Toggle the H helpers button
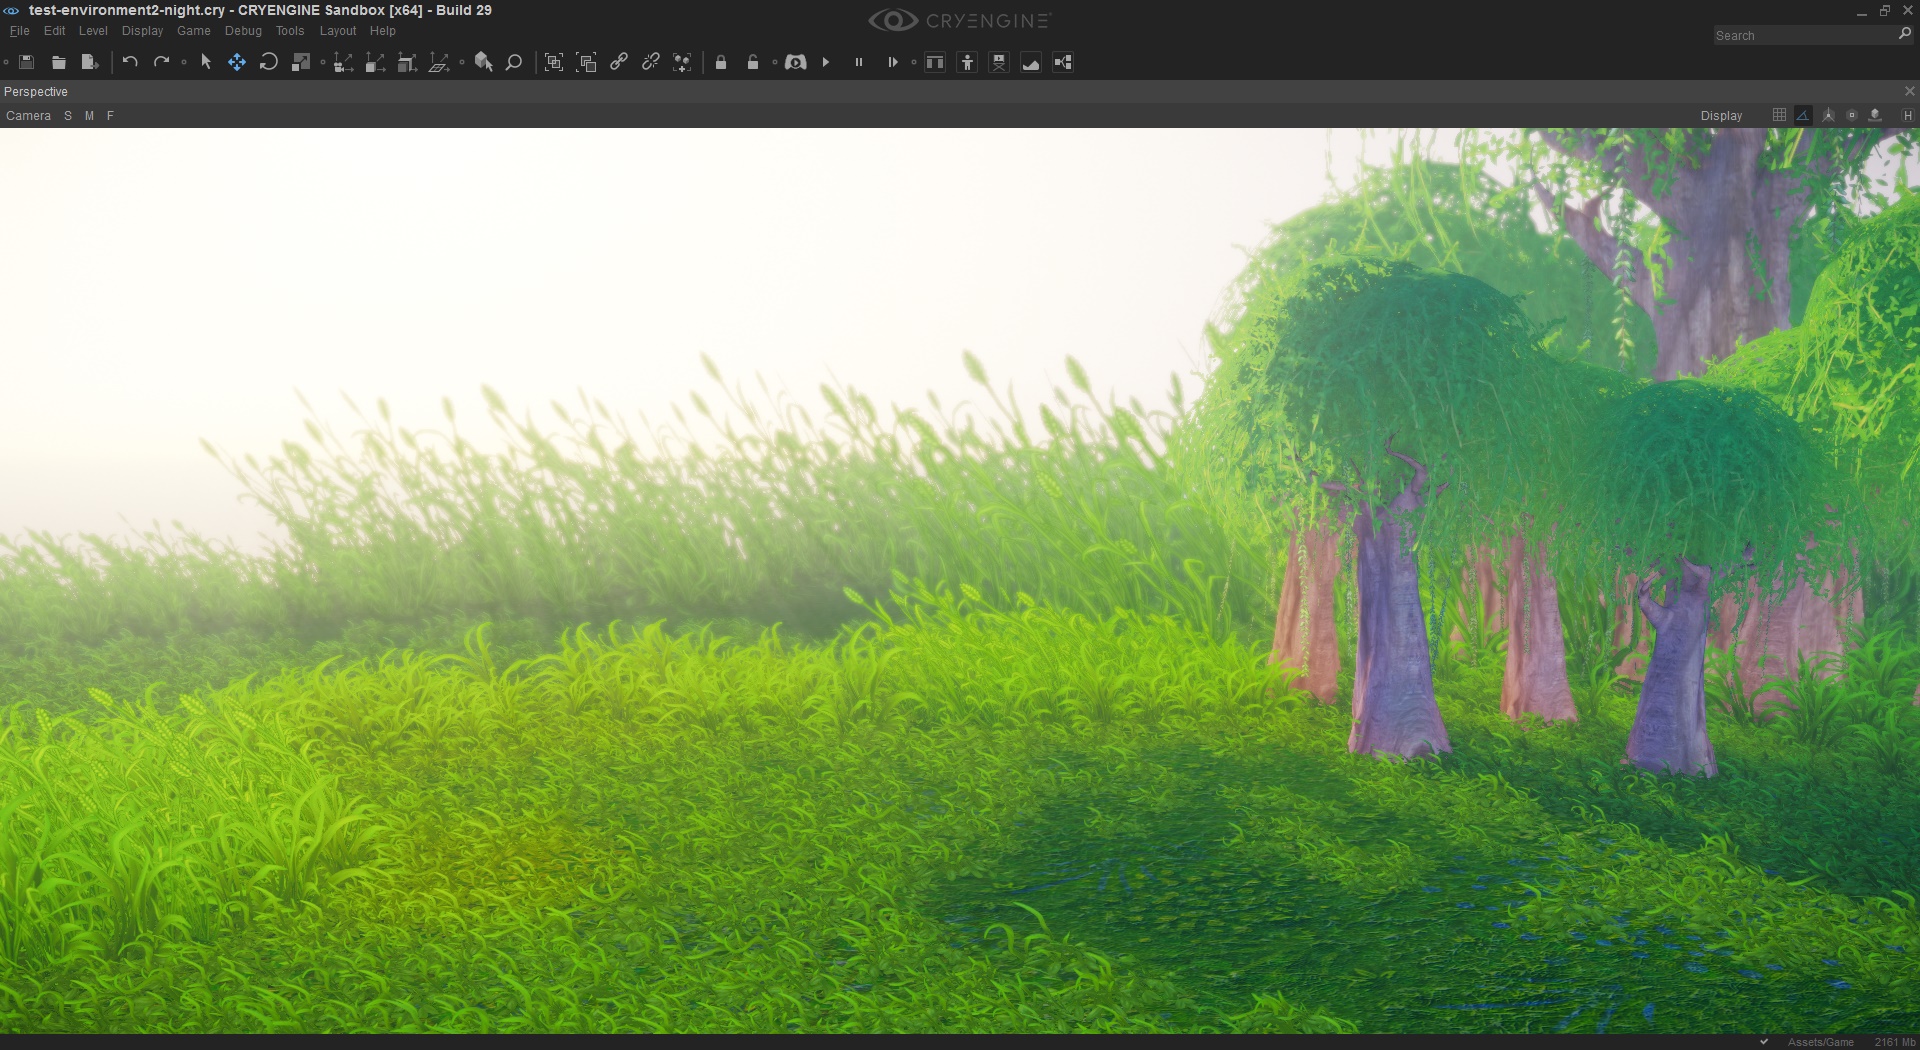 (x=1908, y=116)
